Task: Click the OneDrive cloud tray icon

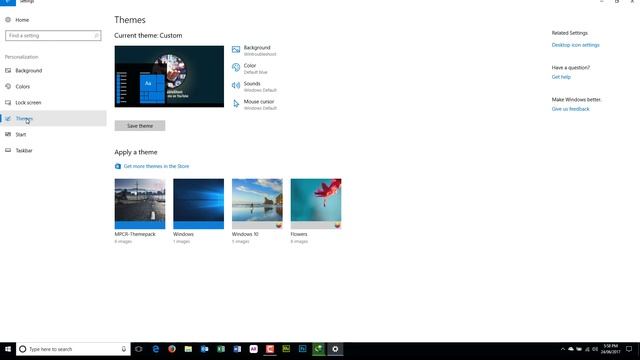Action: (x=571, y=349)
